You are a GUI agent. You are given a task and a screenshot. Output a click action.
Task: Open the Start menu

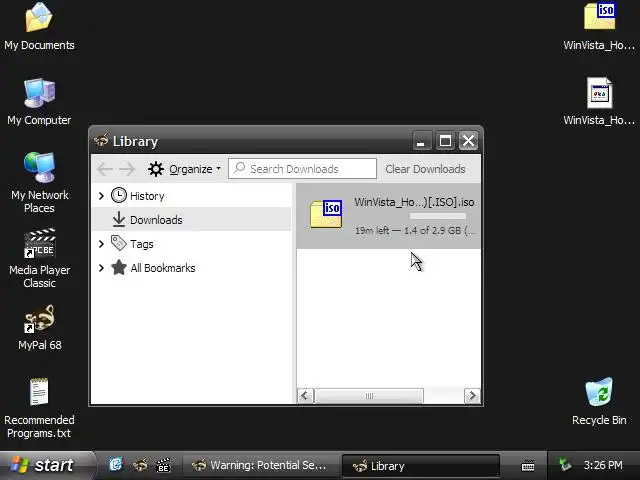pos(46,465)
